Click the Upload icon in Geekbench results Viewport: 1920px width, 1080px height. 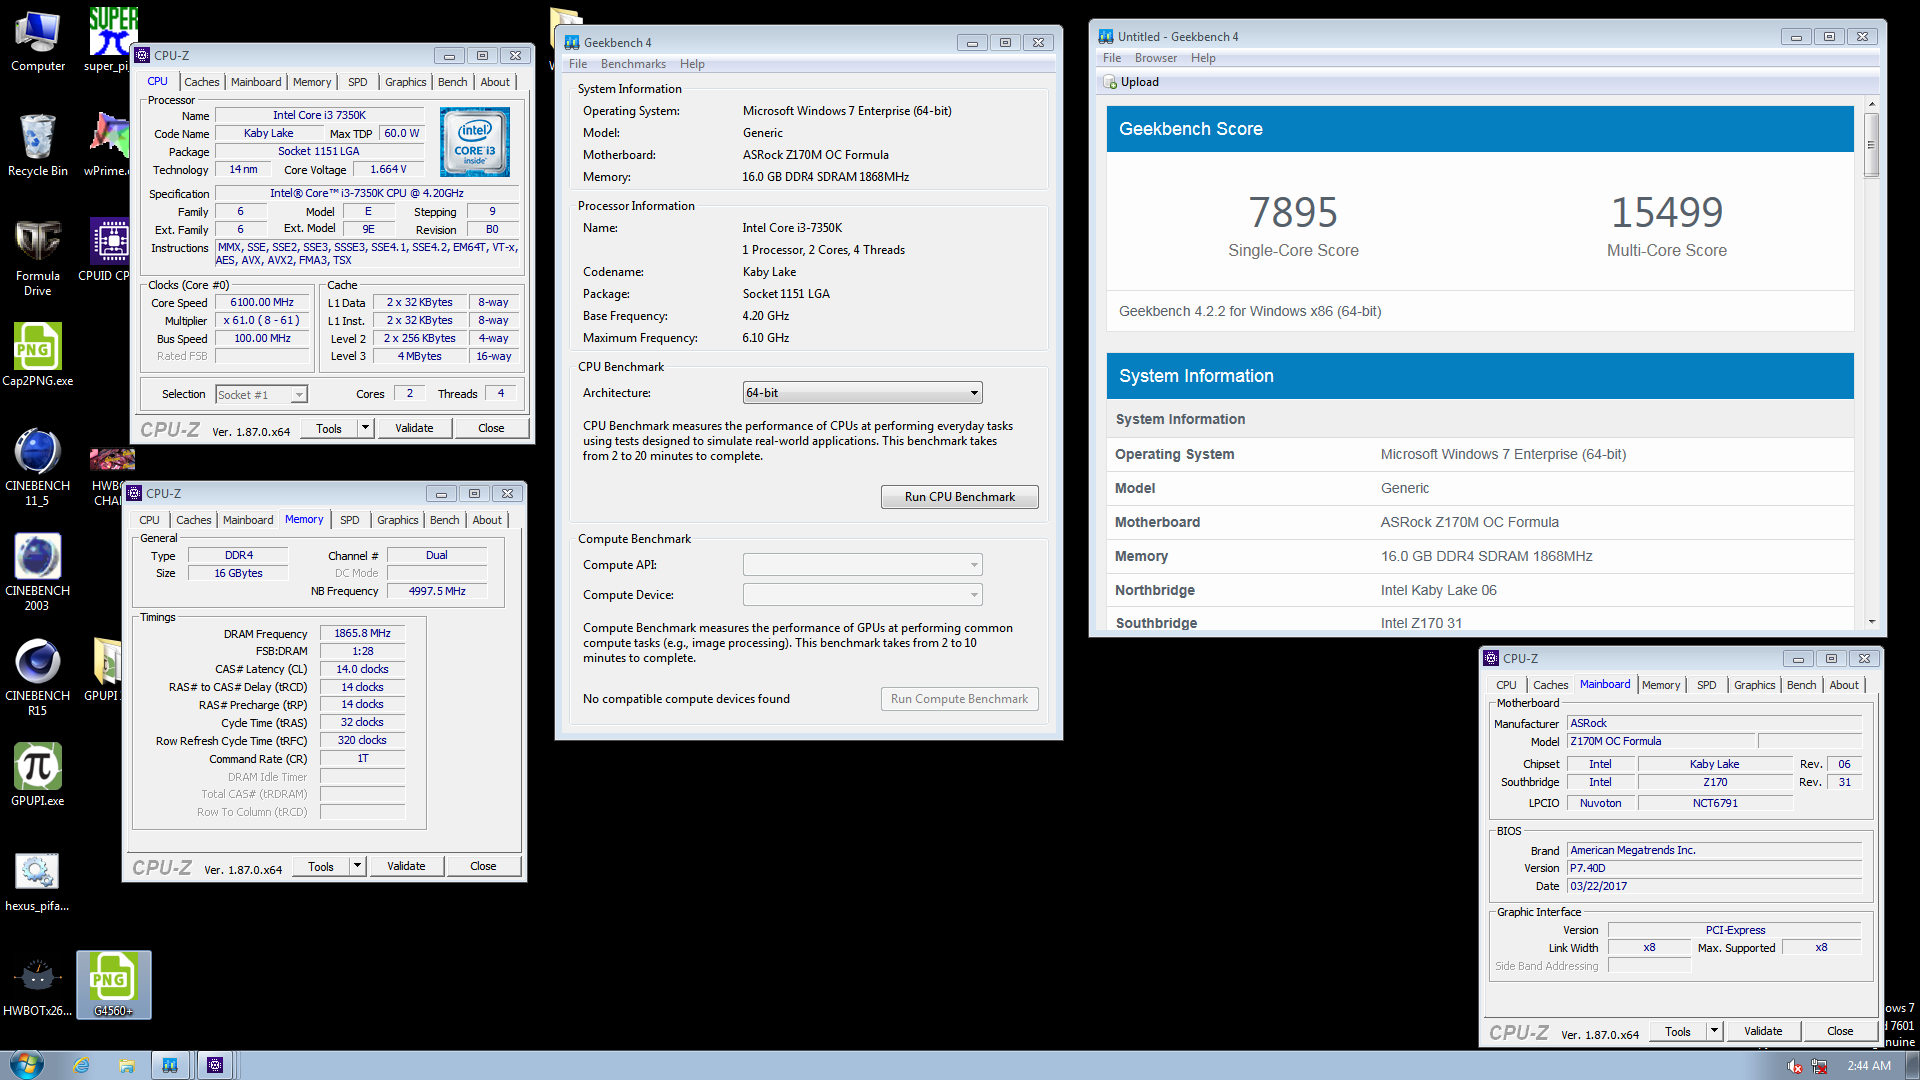1110,82
